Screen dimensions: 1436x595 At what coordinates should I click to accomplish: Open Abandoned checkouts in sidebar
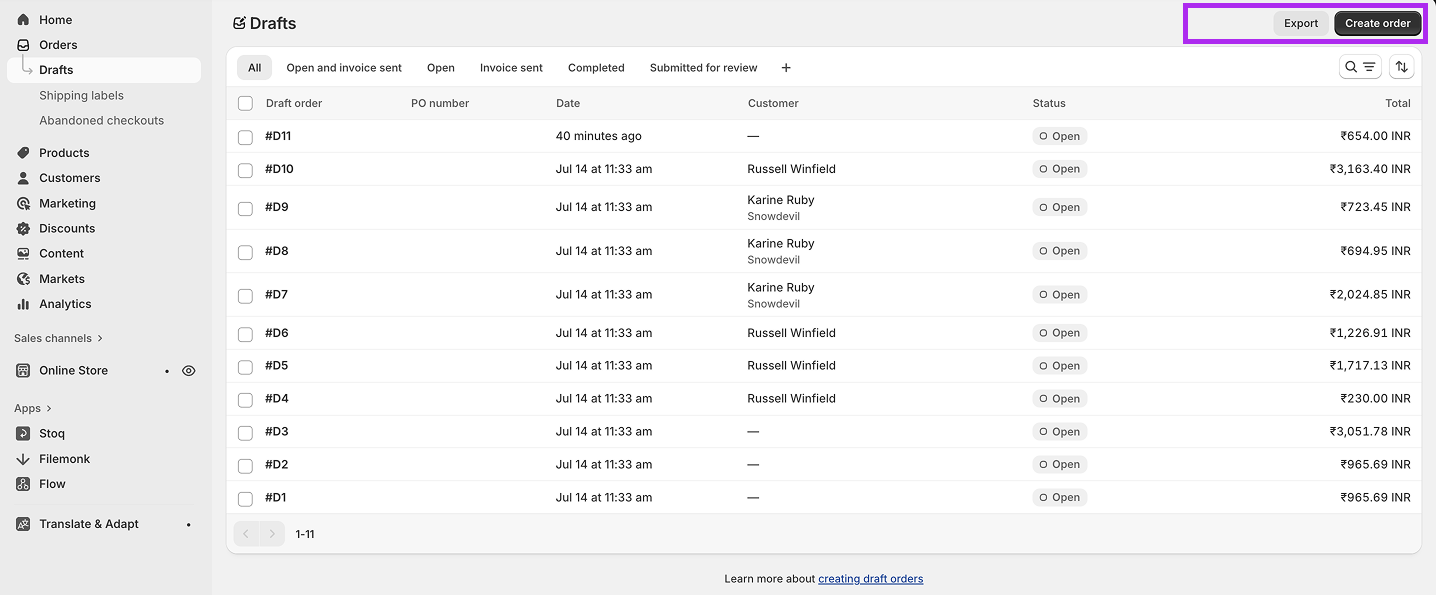point(101,120)
